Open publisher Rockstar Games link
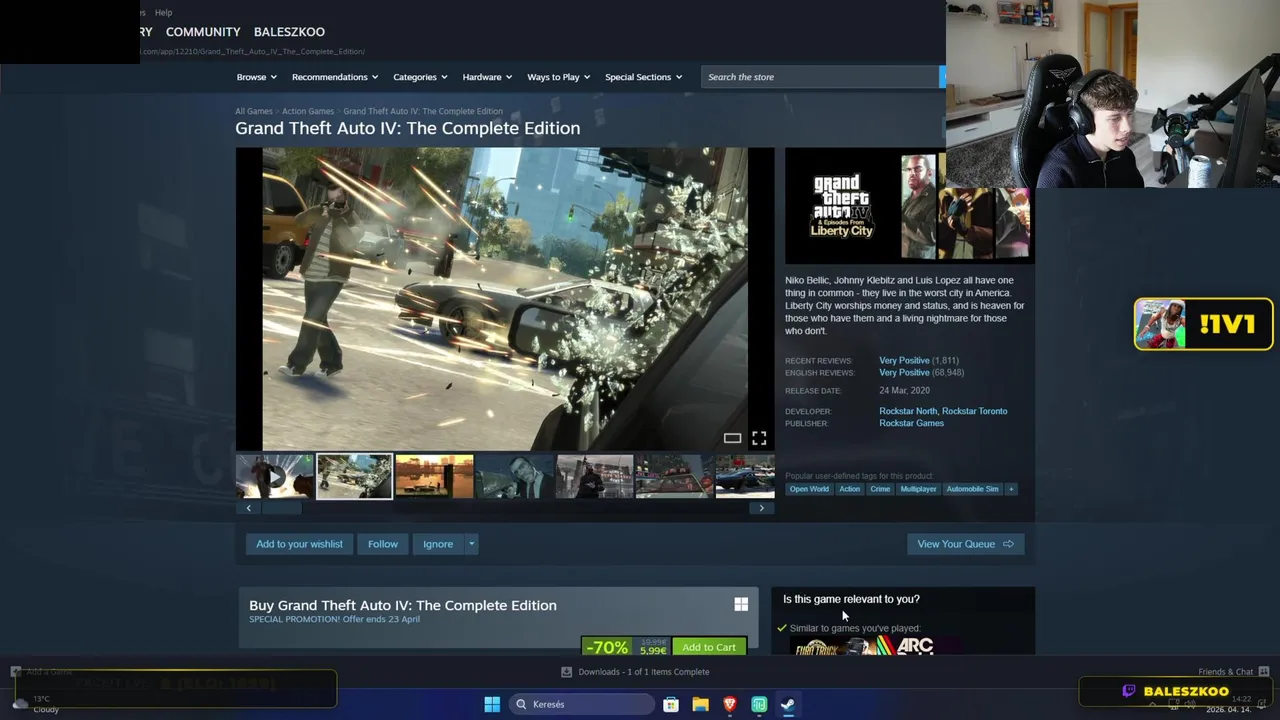This screenshot has height=720, width=1280. [911, 423]
